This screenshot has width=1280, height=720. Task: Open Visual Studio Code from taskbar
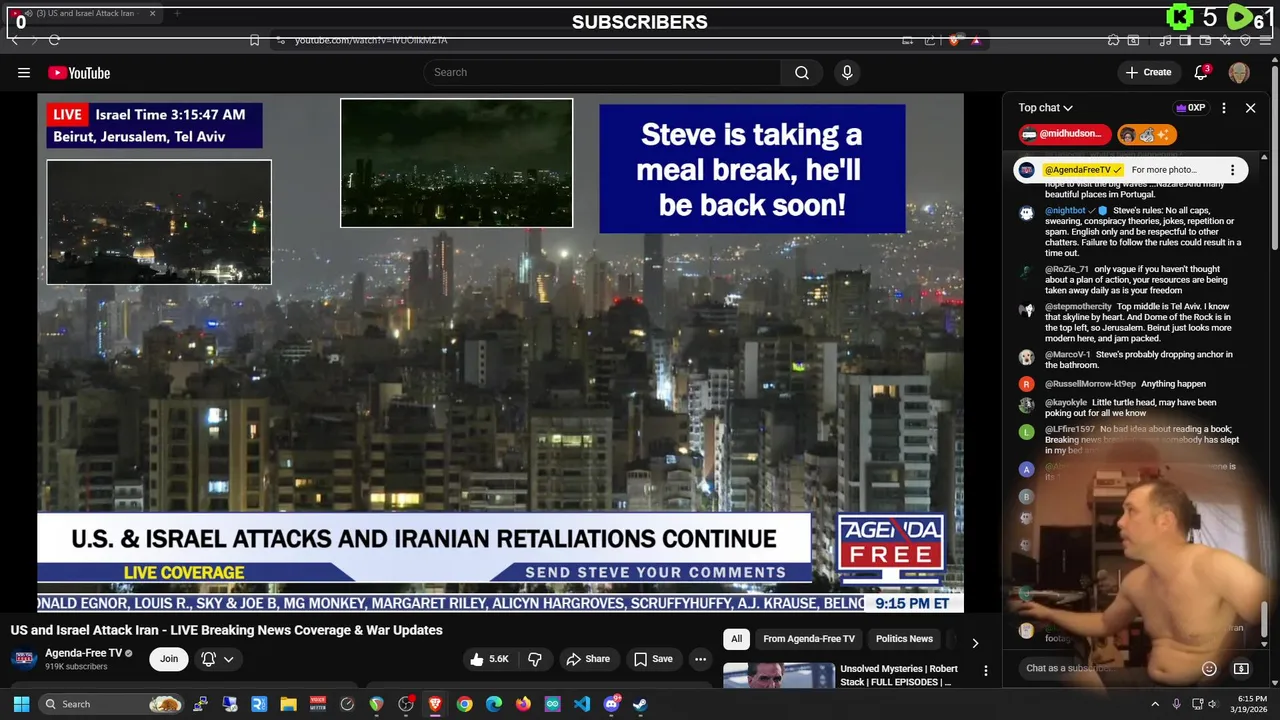(x=582, y=704)
